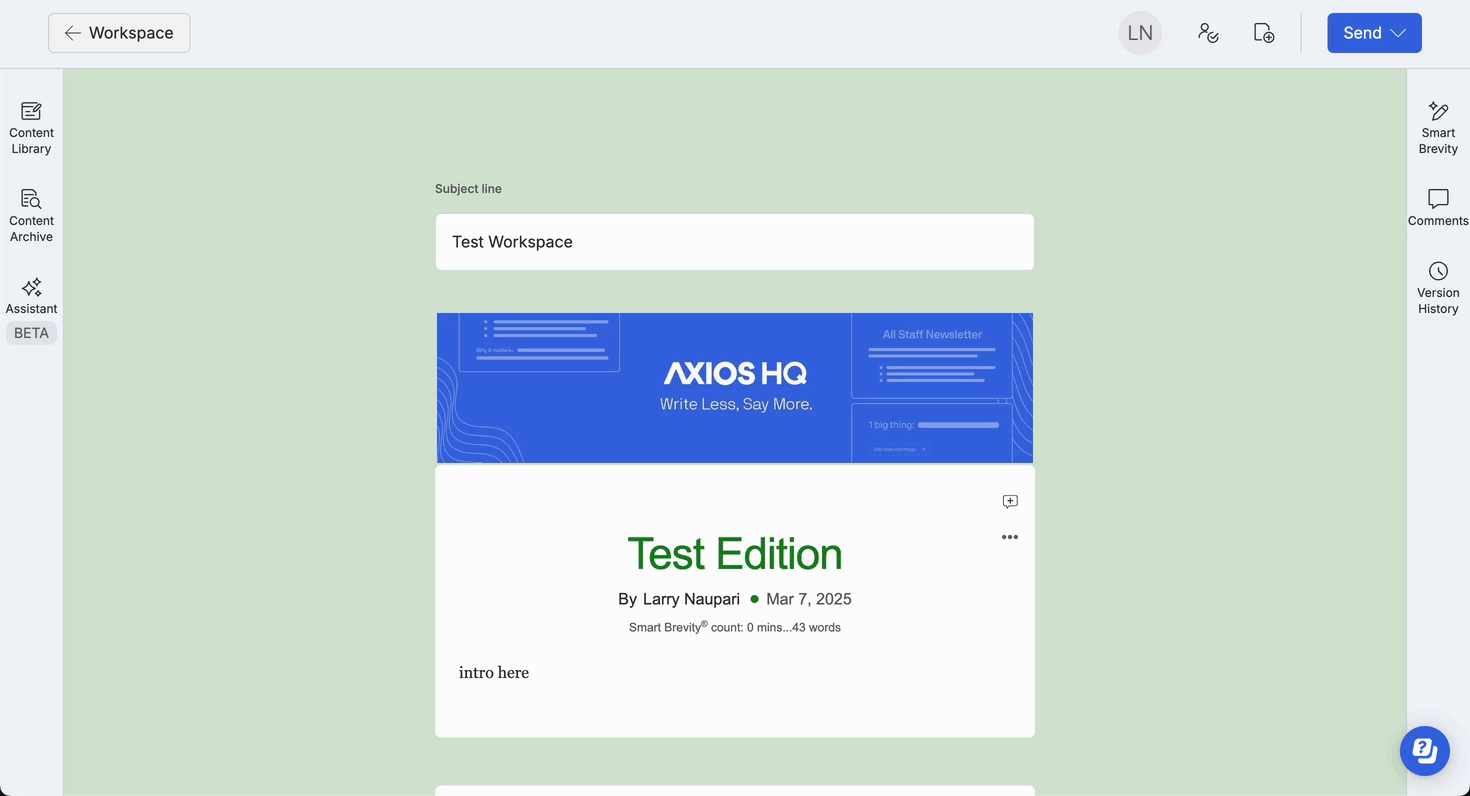Open the collaborator approval icon
Image resolution: width=1470 pixels, height=796 pixels.
tap(1208, 33)
